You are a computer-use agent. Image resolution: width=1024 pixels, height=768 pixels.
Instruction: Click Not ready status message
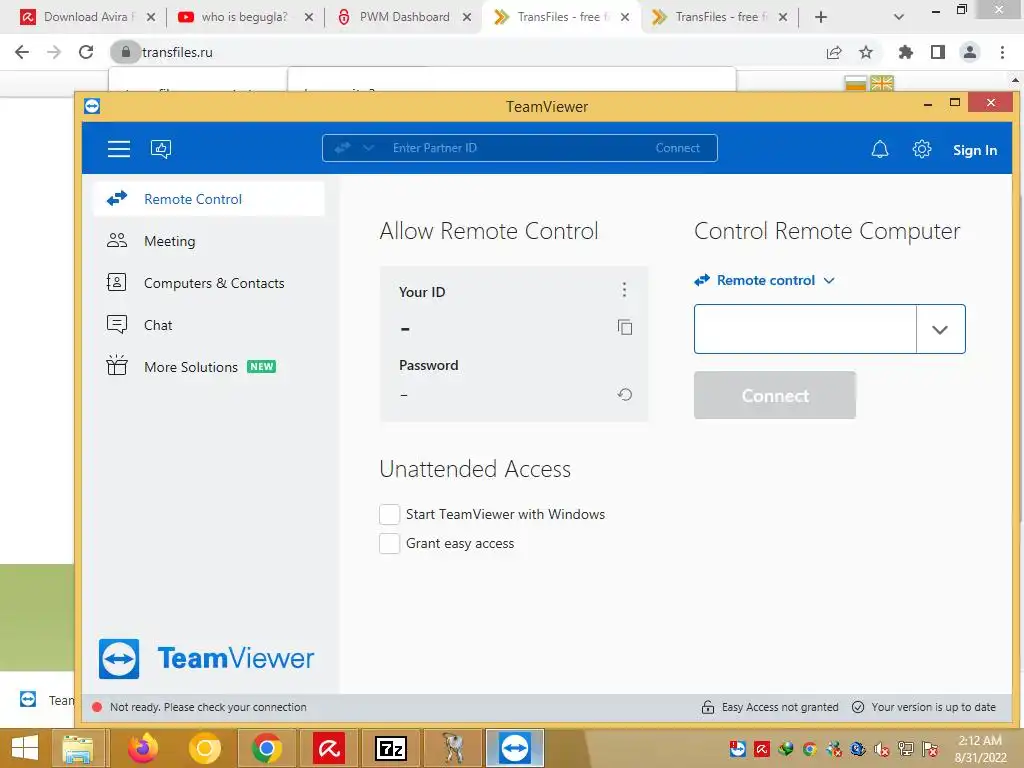(208, 707)
